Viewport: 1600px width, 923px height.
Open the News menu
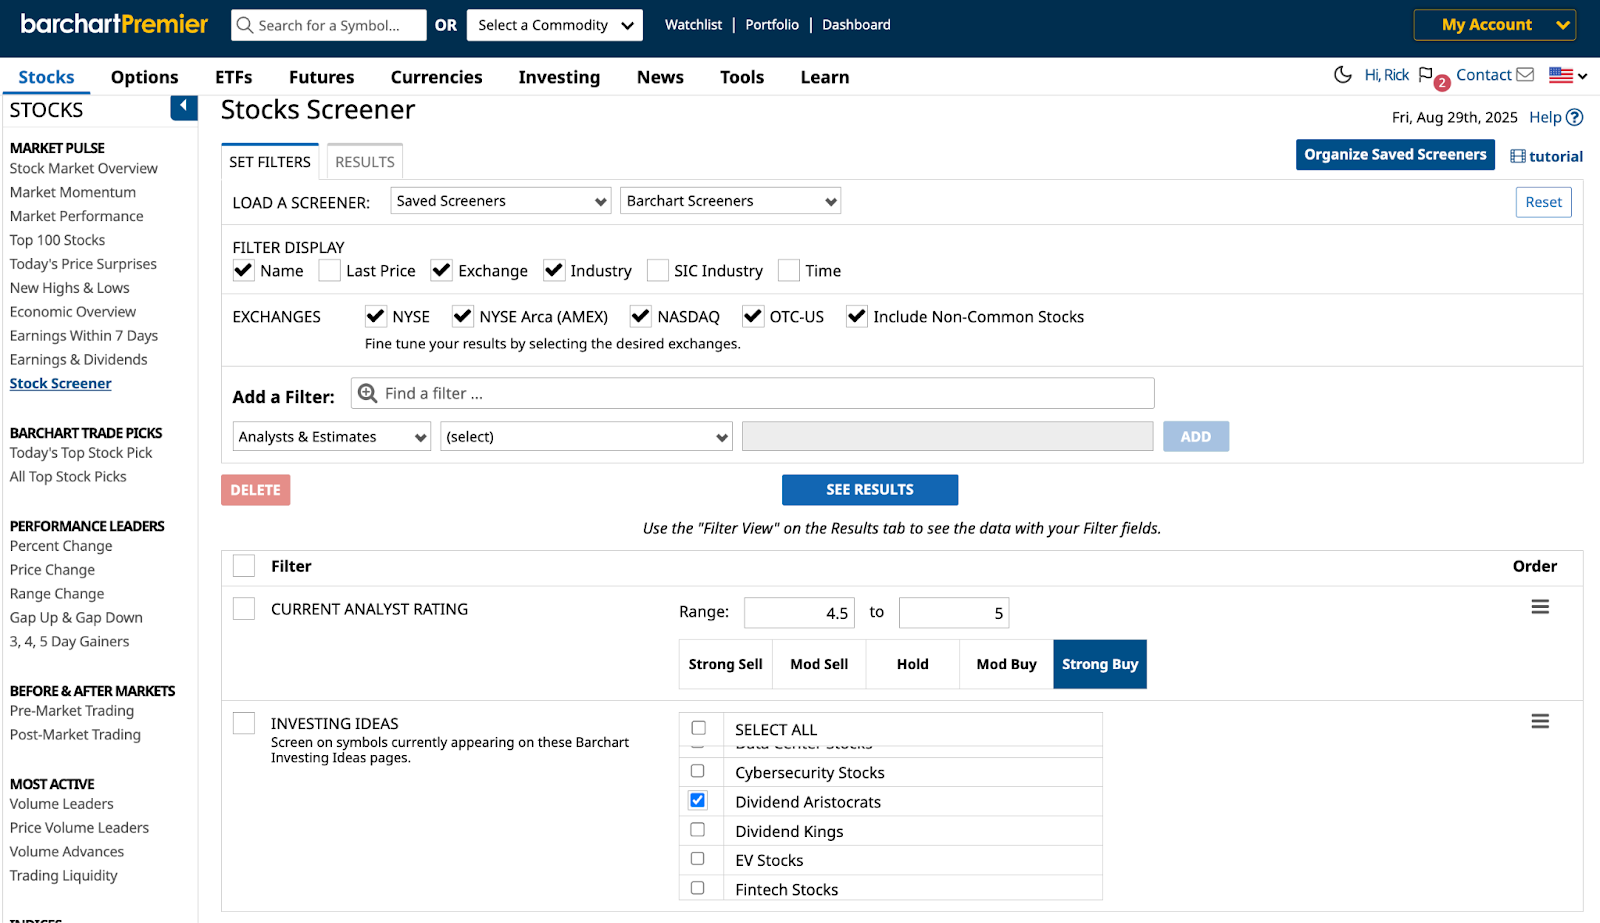click(660, 77)
